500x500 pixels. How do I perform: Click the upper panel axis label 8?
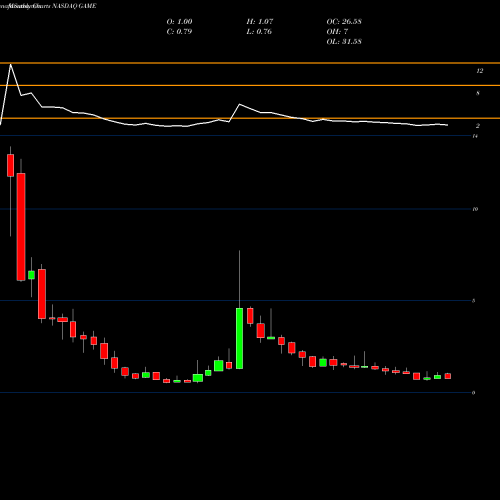point(478,93)
